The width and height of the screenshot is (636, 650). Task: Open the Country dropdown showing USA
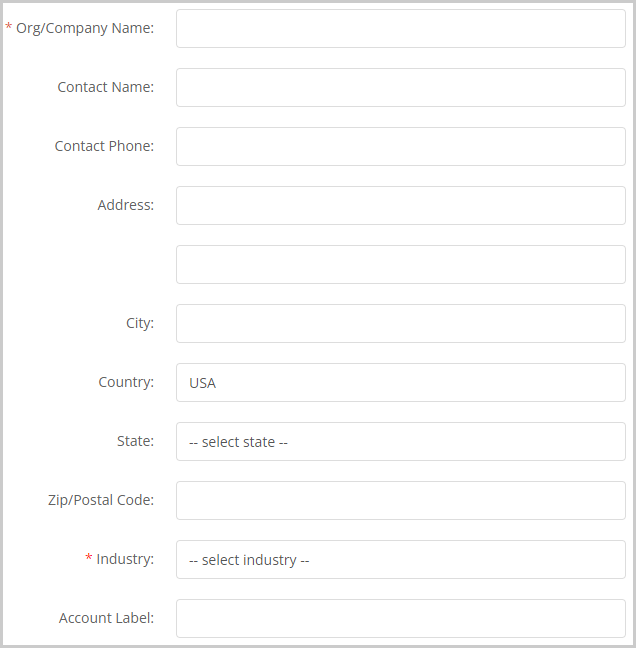401,383
